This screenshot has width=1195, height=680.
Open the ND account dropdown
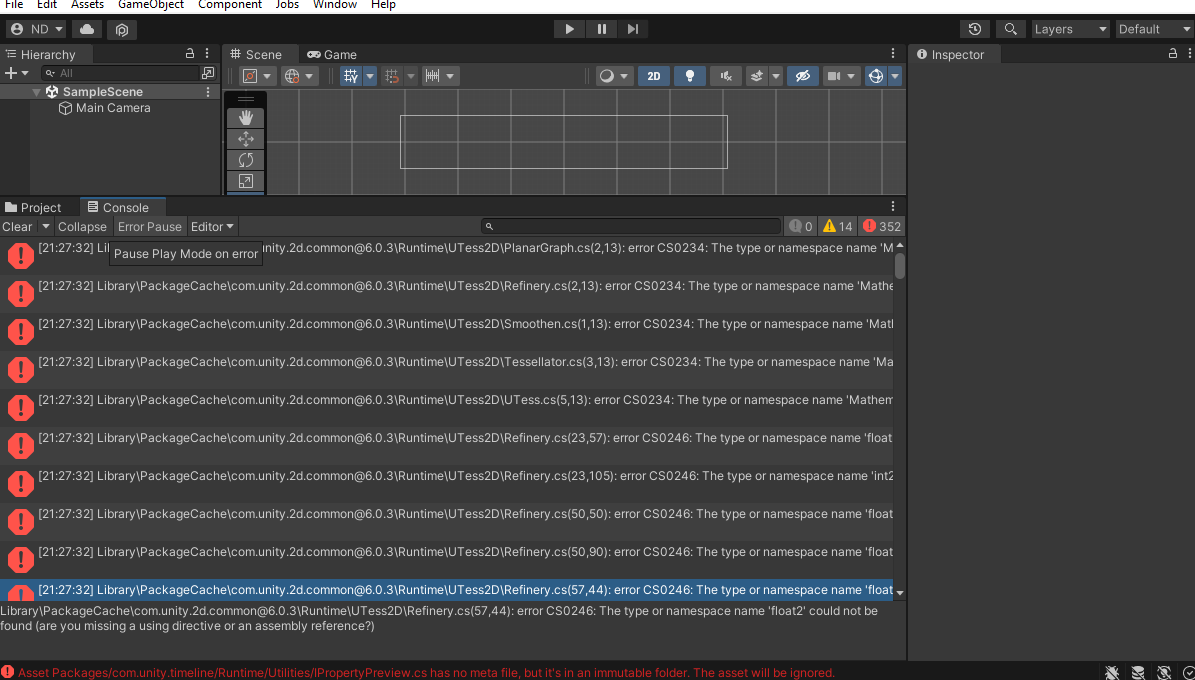tap(36, 29)
